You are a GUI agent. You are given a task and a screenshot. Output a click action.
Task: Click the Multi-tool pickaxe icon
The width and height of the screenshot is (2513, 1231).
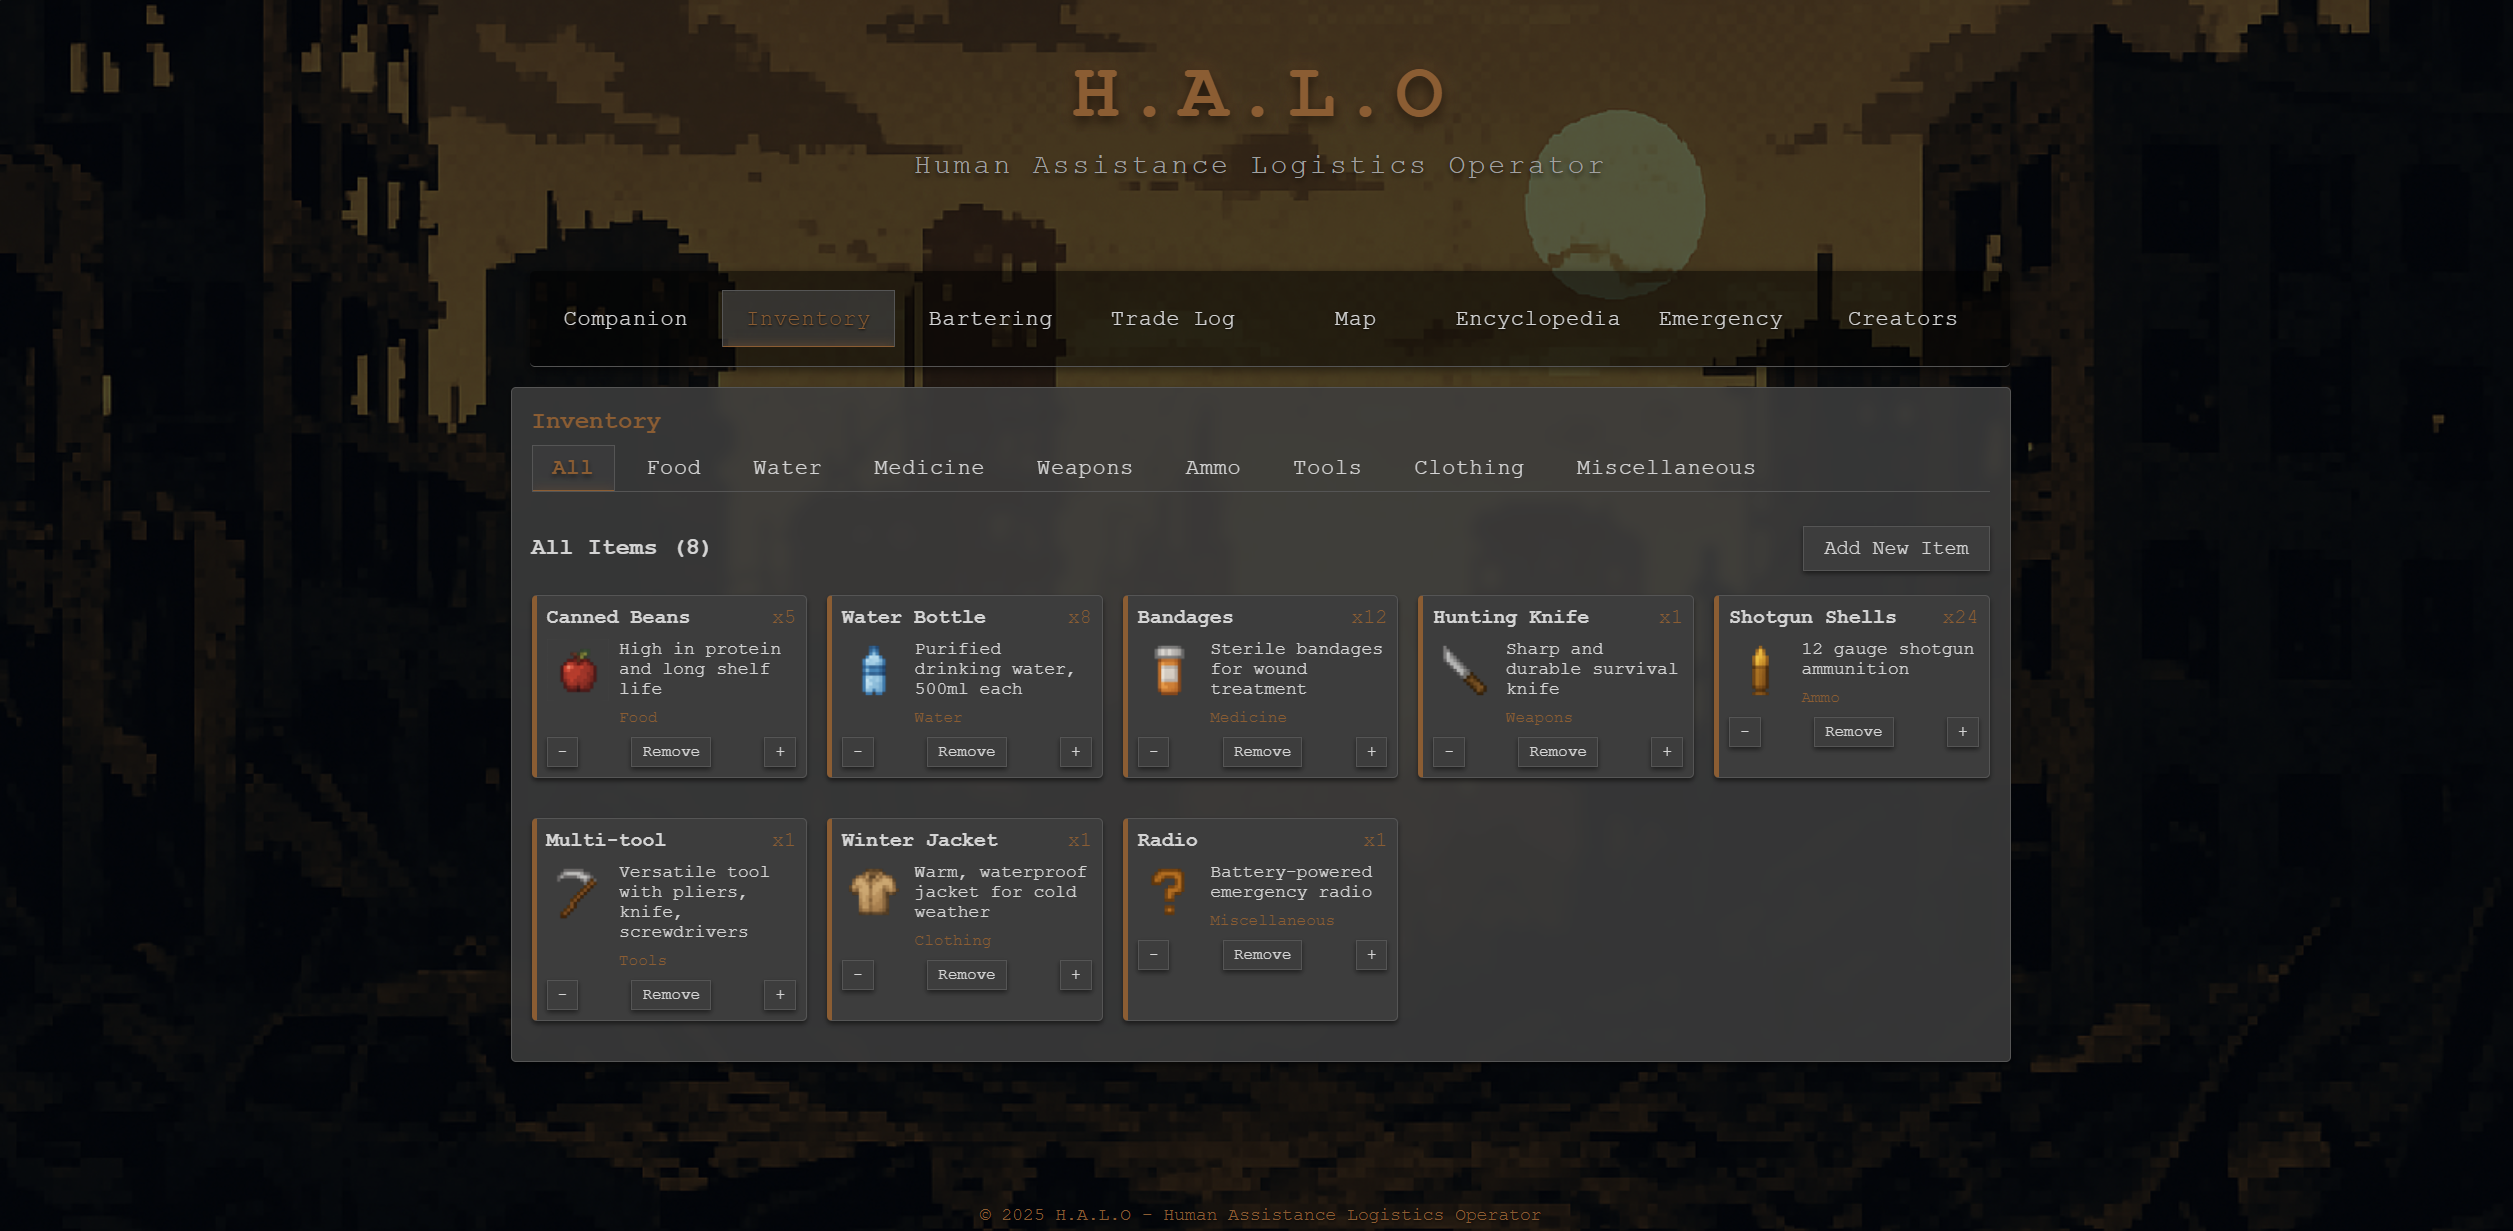[x=577, y=893]
